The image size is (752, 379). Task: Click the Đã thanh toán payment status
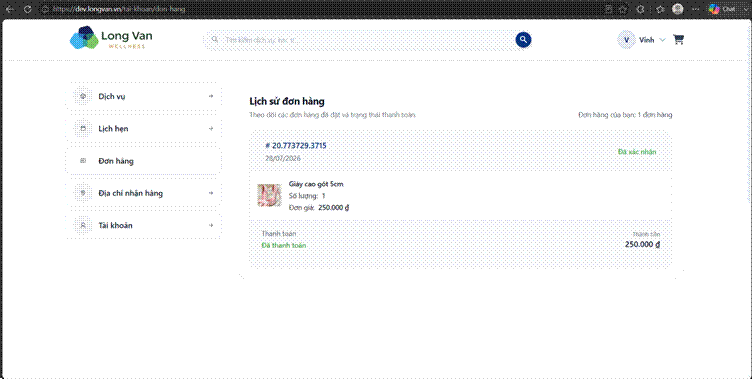click(284, 245)
